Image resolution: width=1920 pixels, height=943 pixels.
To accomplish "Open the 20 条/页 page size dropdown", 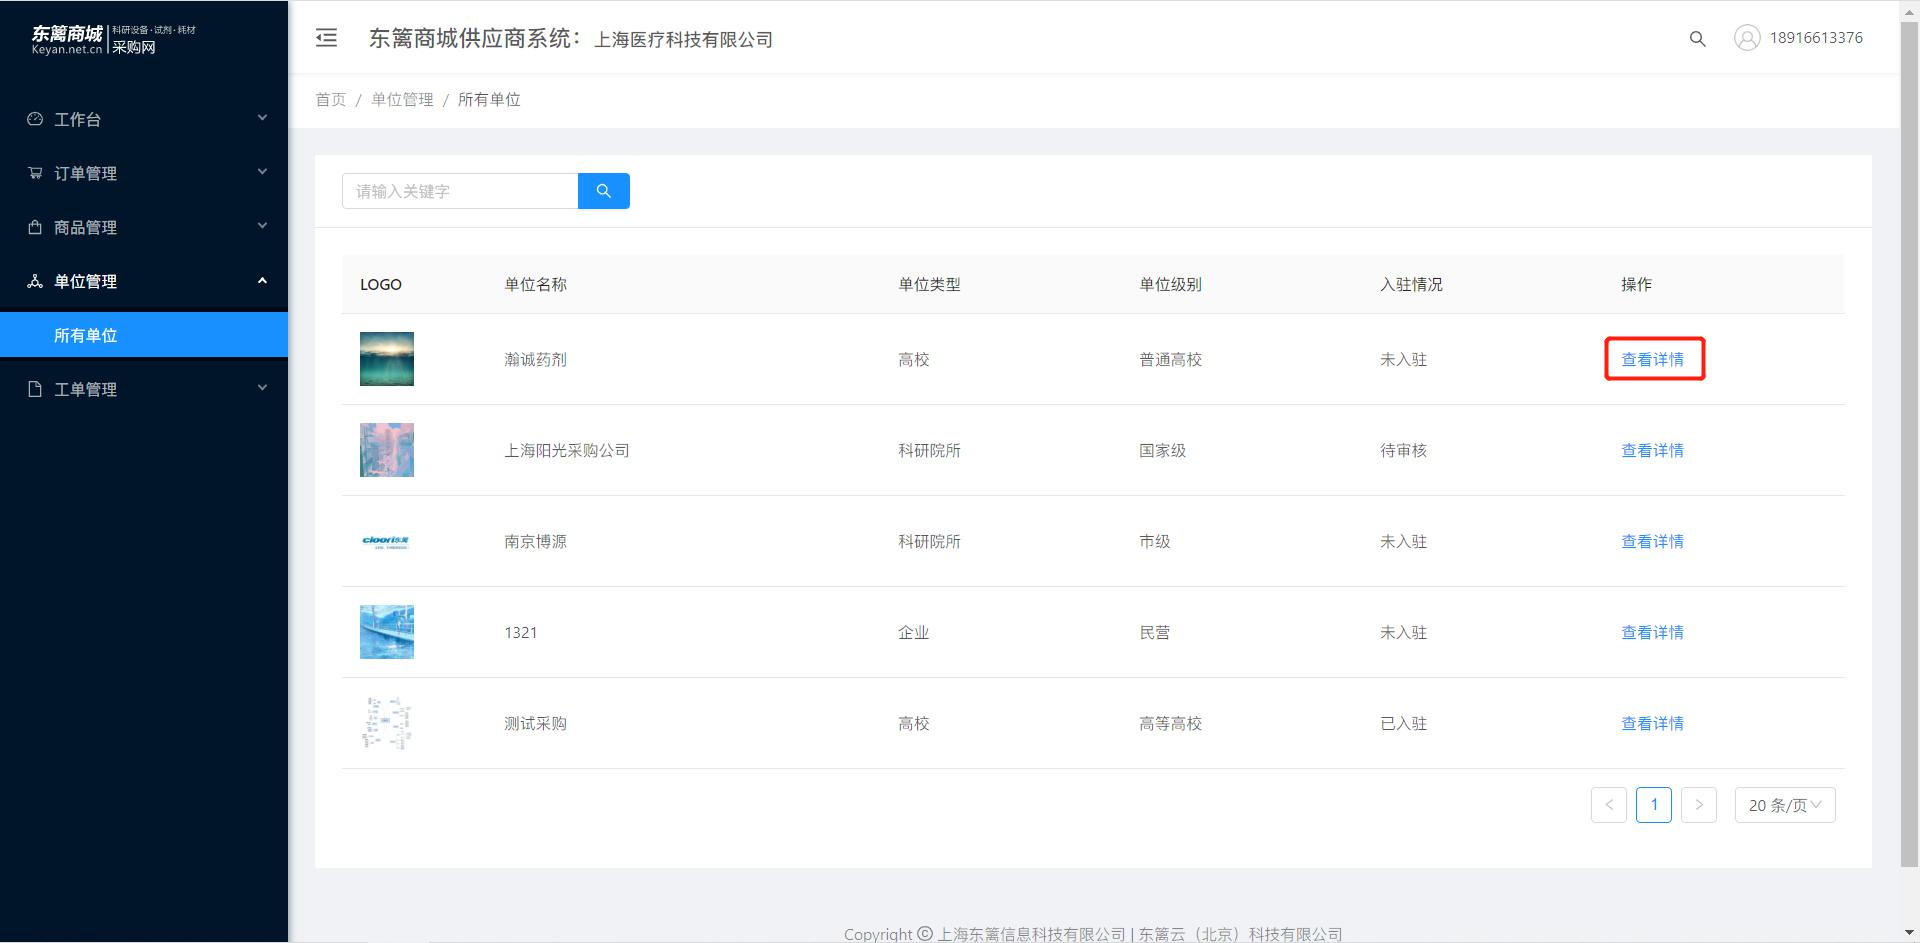I will pos(1785,805).
